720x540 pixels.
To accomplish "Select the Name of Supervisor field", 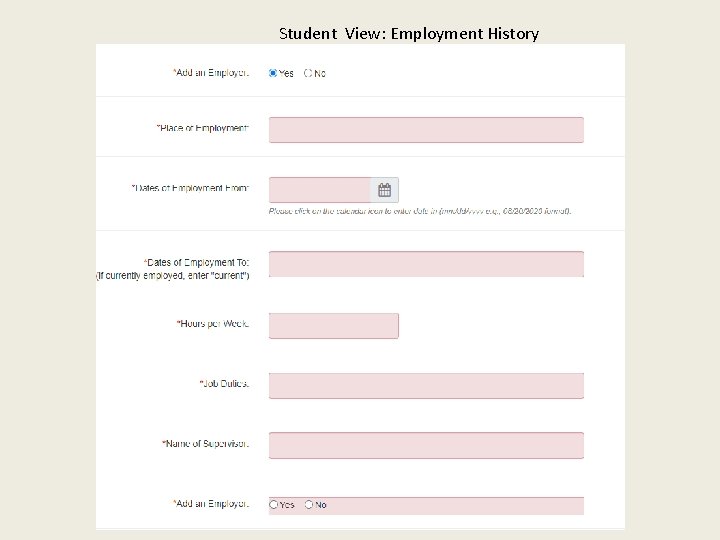I will coord(426,445).
